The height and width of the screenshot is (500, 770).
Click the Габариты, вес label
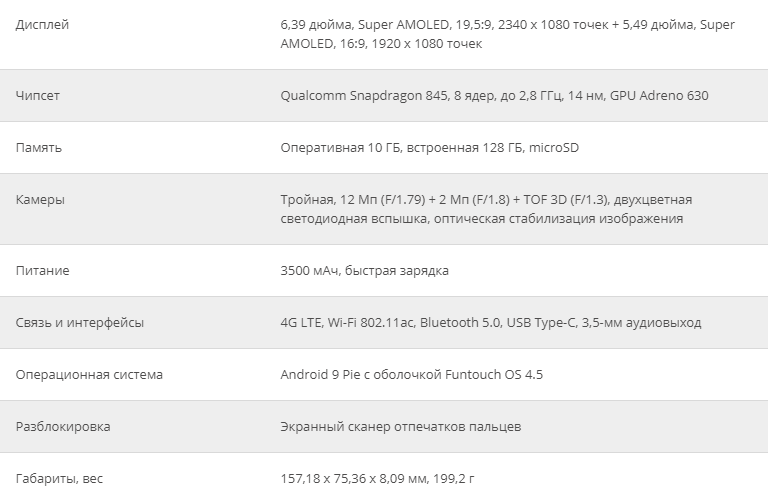point(59,478)
